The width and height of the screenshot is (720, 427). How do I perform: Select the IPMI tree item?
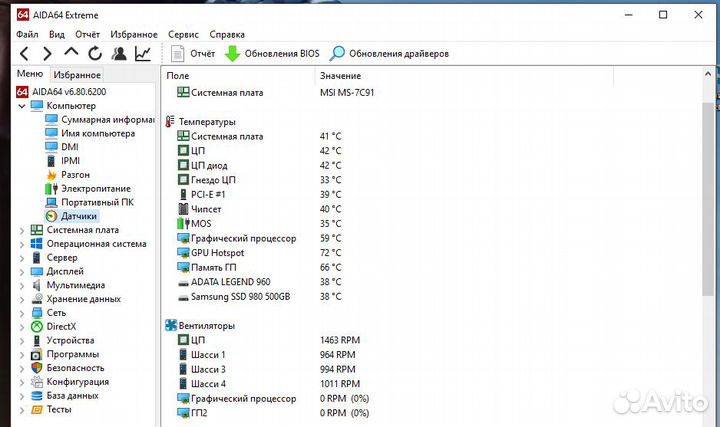[x=63, y=161]
